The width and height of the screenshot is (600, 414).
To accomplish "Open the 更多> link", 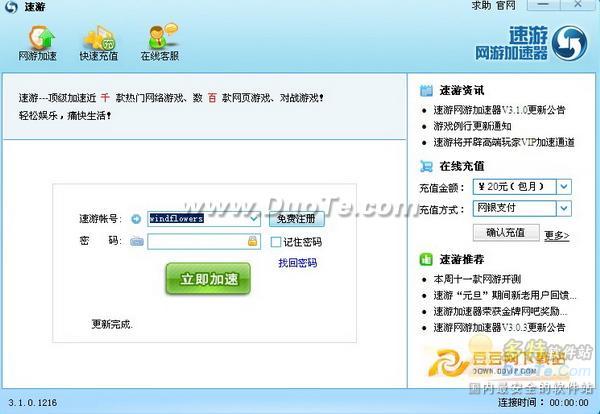I will (x=557, y=235).
